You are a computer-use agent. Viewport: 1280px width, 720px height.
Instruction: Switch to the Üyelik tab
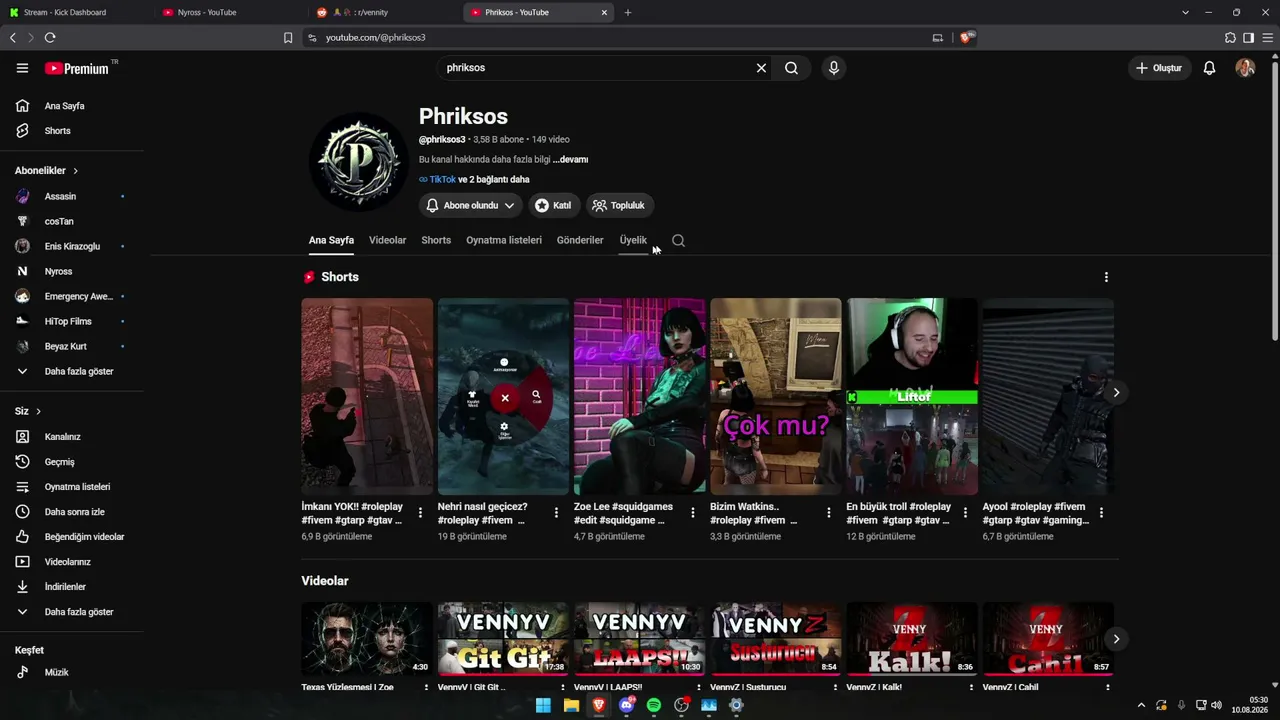(x=633, y=240)
